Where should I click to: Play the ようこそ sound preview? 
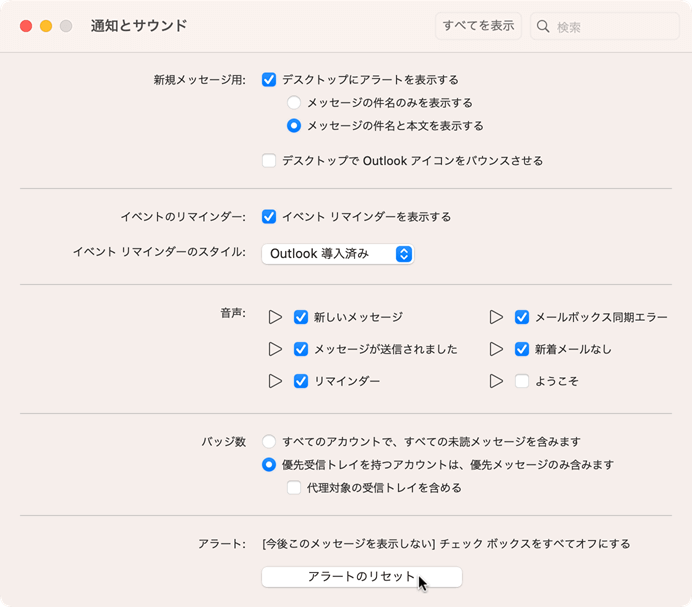pyautogui.click(x=496, y=381)
